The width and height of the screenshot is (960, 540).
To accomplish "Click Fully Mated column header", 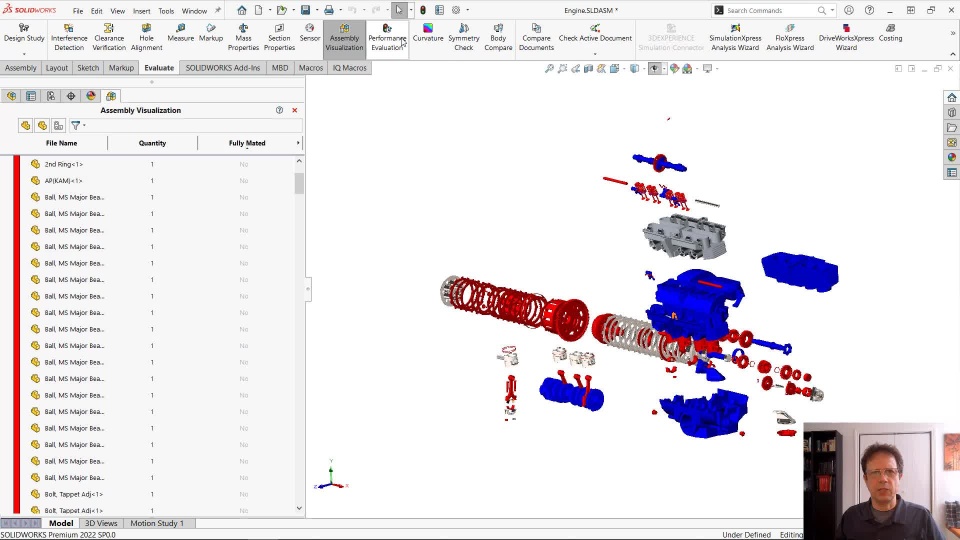I will (x=247, y=143).
